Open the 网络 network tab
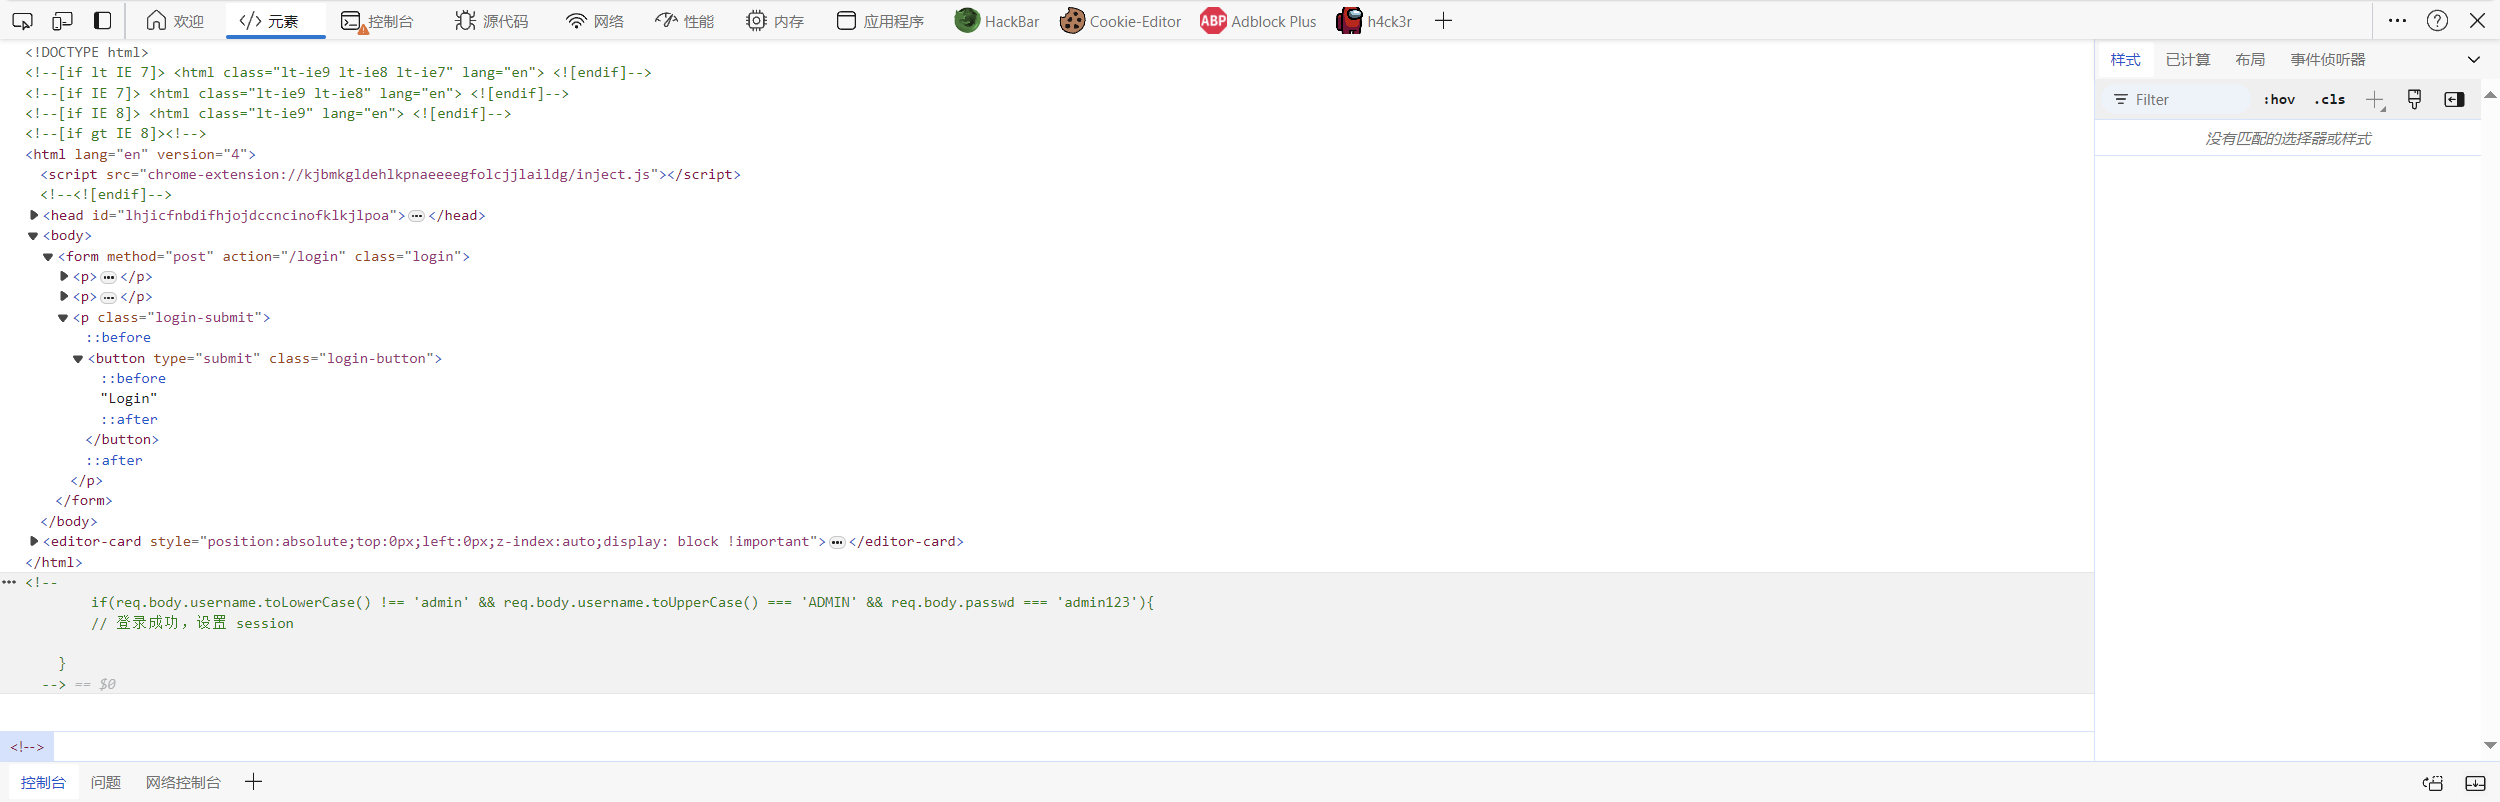This screenshot has width=2500, height=802. (x=594, y=21)
